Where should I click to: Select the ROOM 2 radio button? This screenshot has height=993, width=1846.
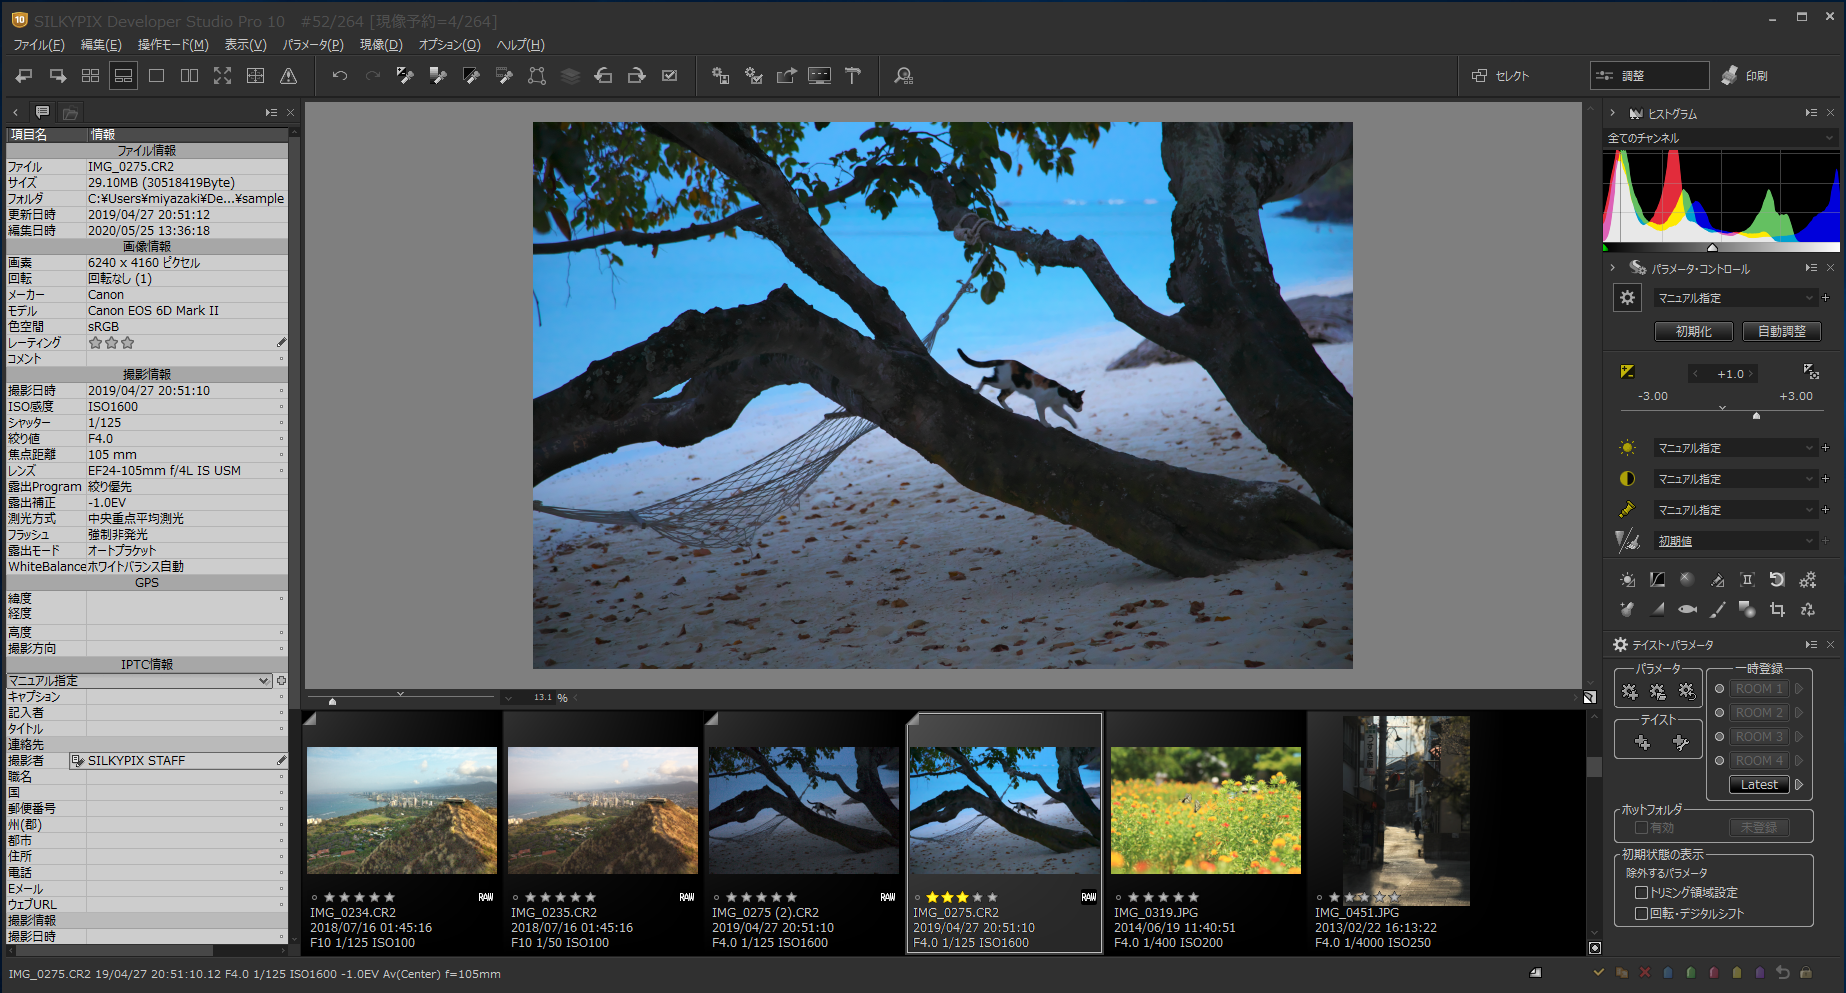coord(1719,713)
